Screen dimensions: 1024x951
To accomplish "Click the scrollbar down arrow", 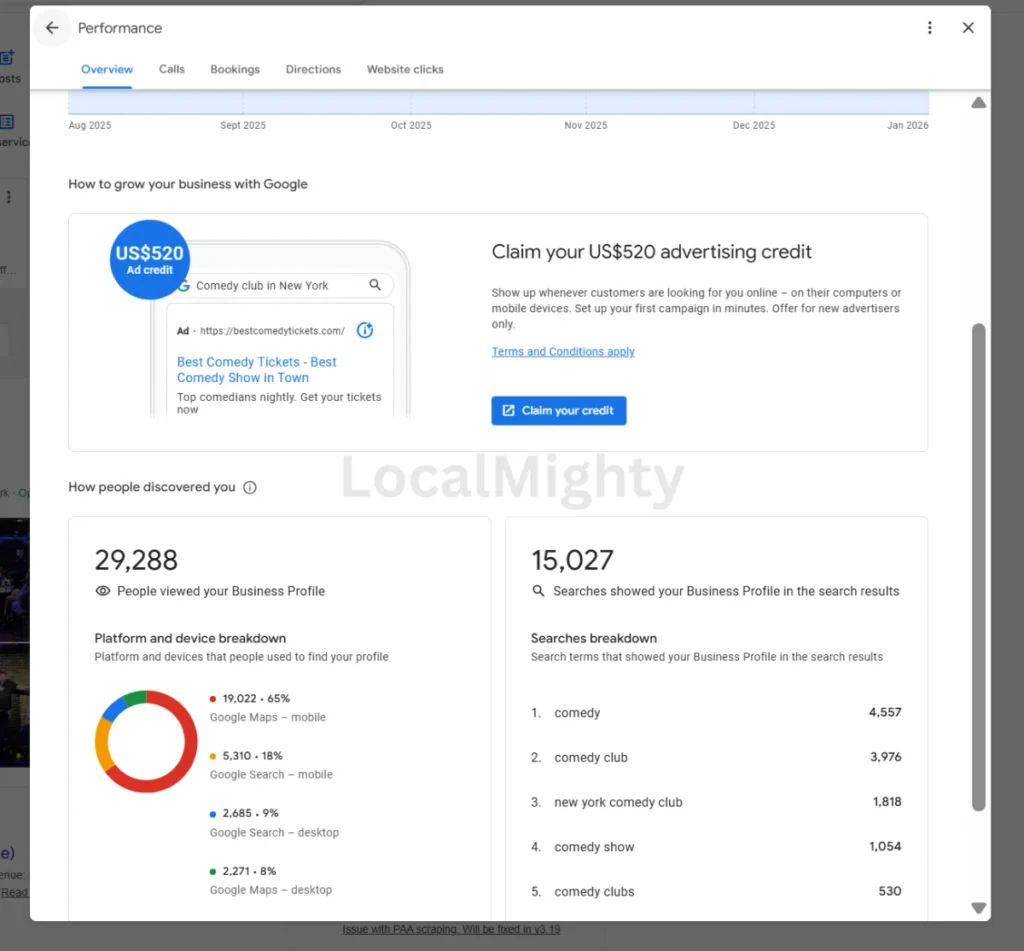I will tap(978, 907).
